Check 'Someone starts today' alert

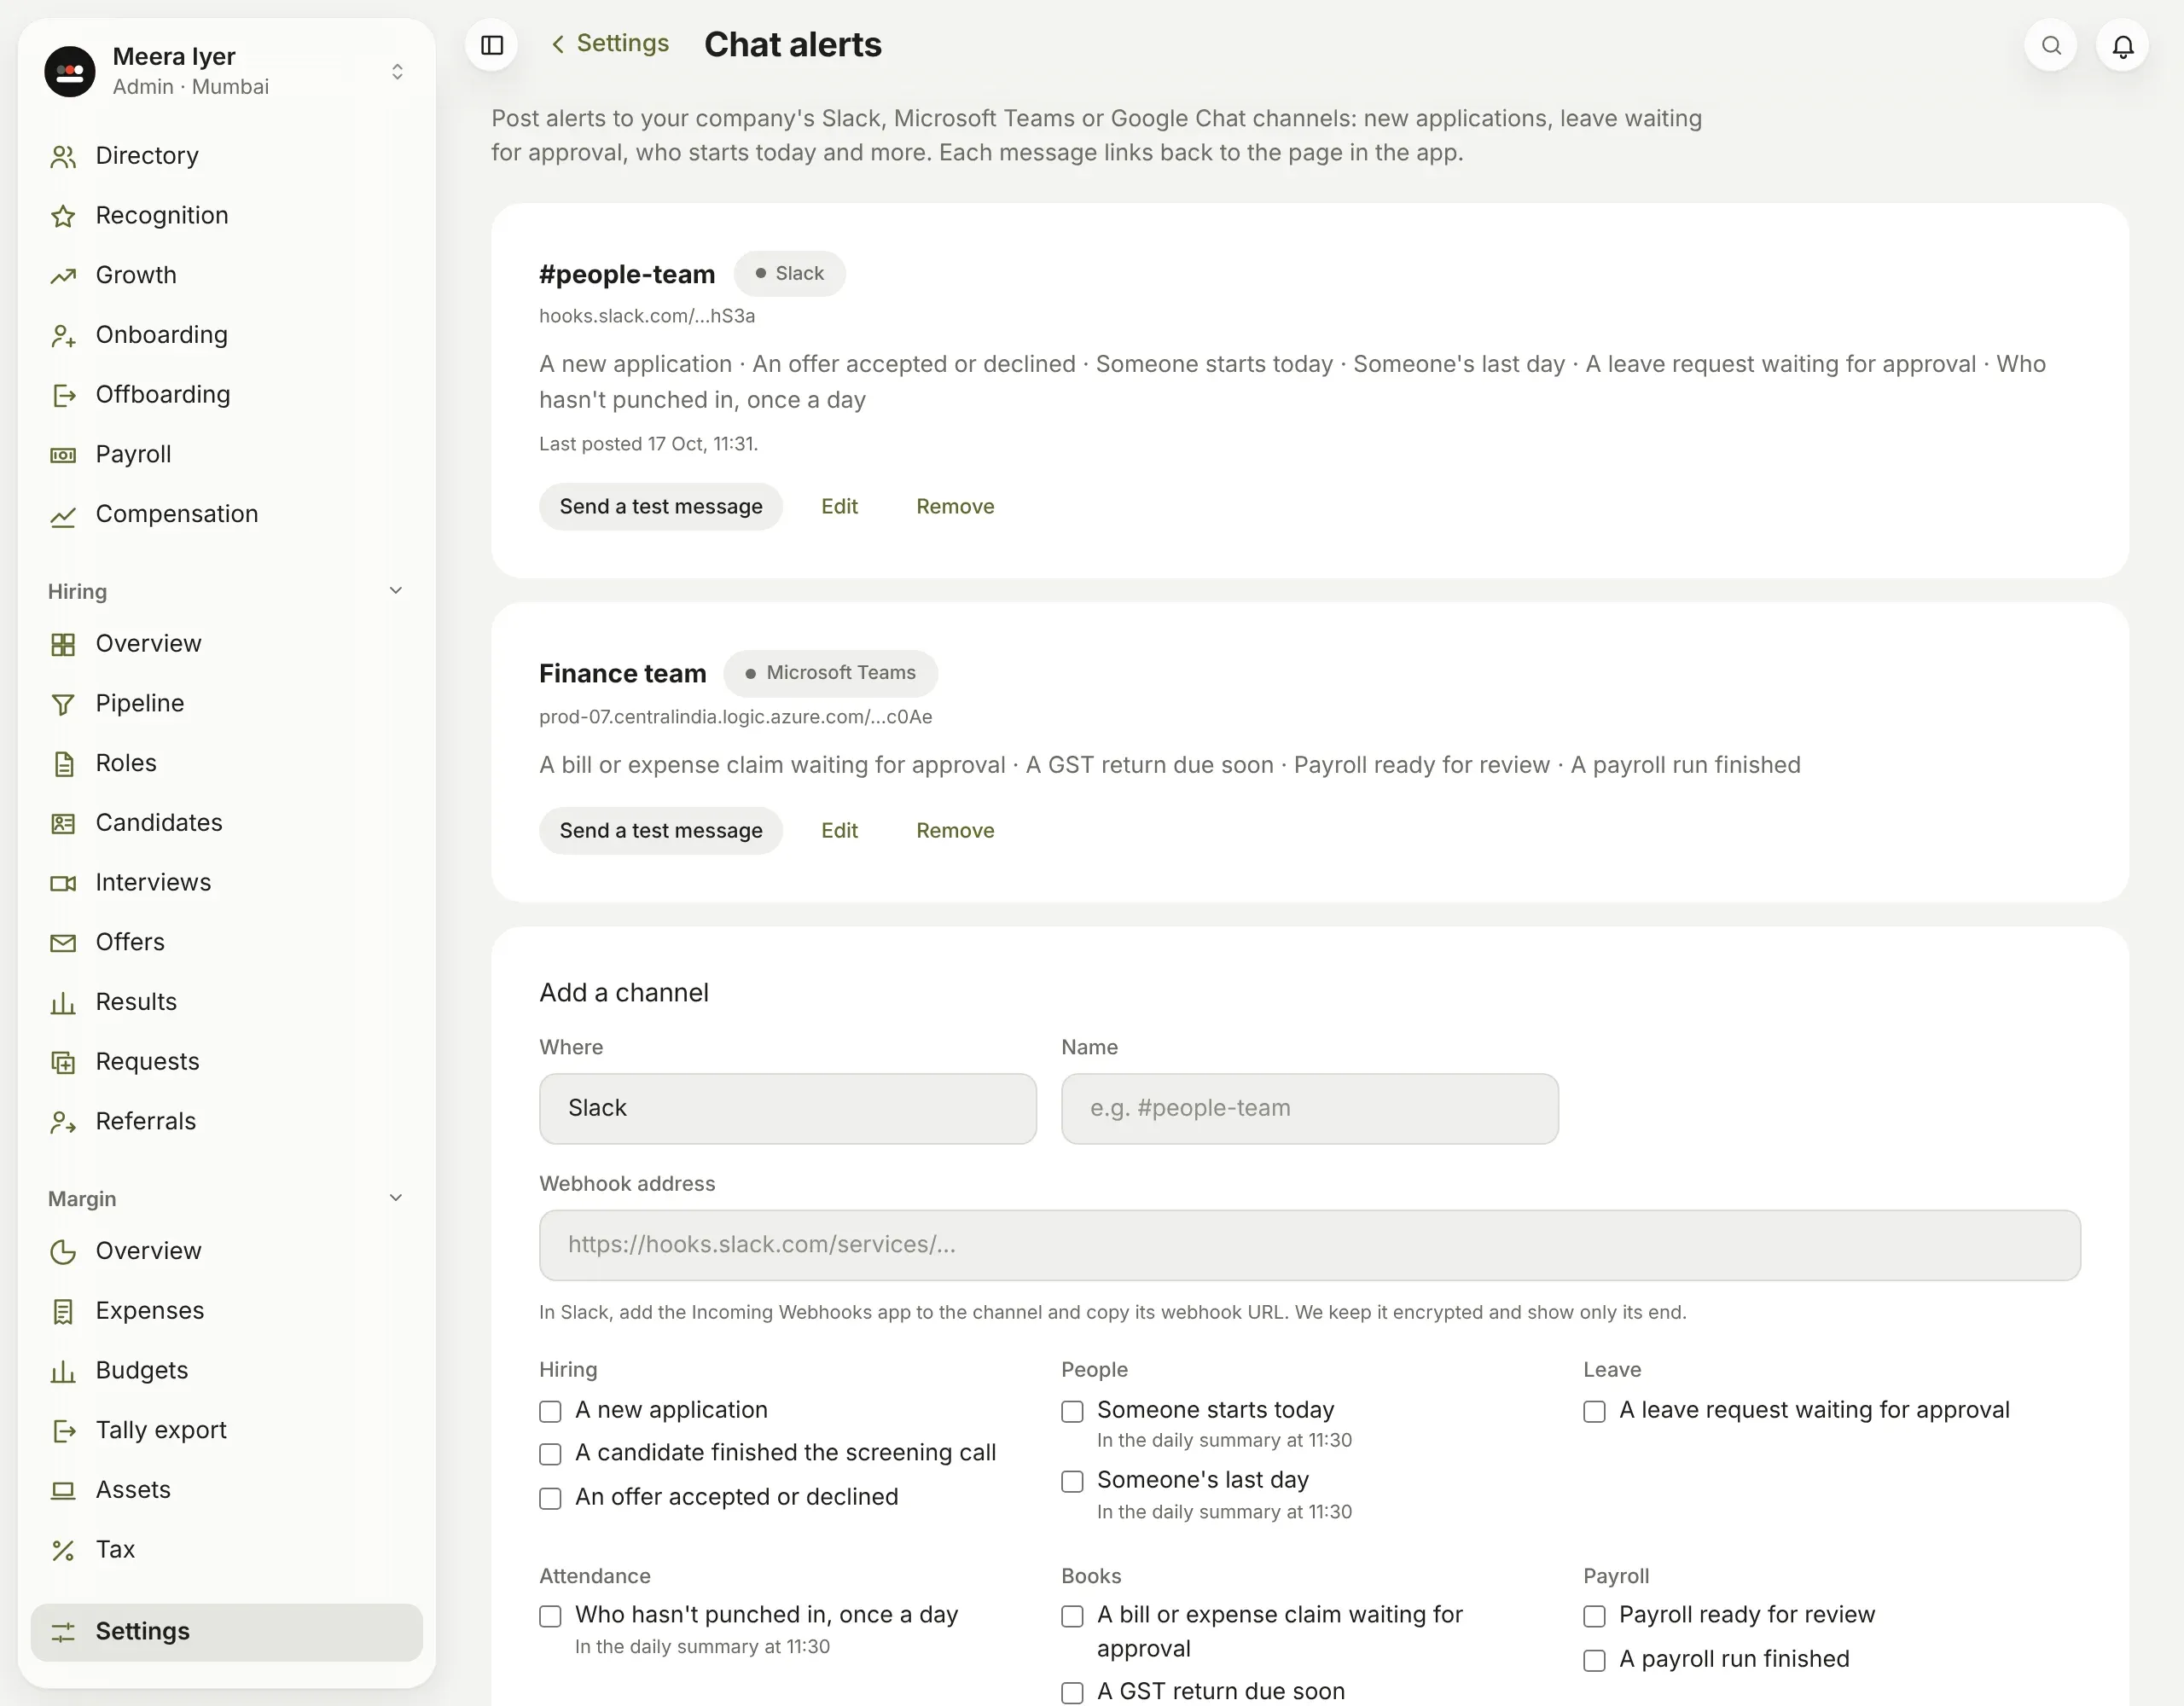pos(1072,1411)
